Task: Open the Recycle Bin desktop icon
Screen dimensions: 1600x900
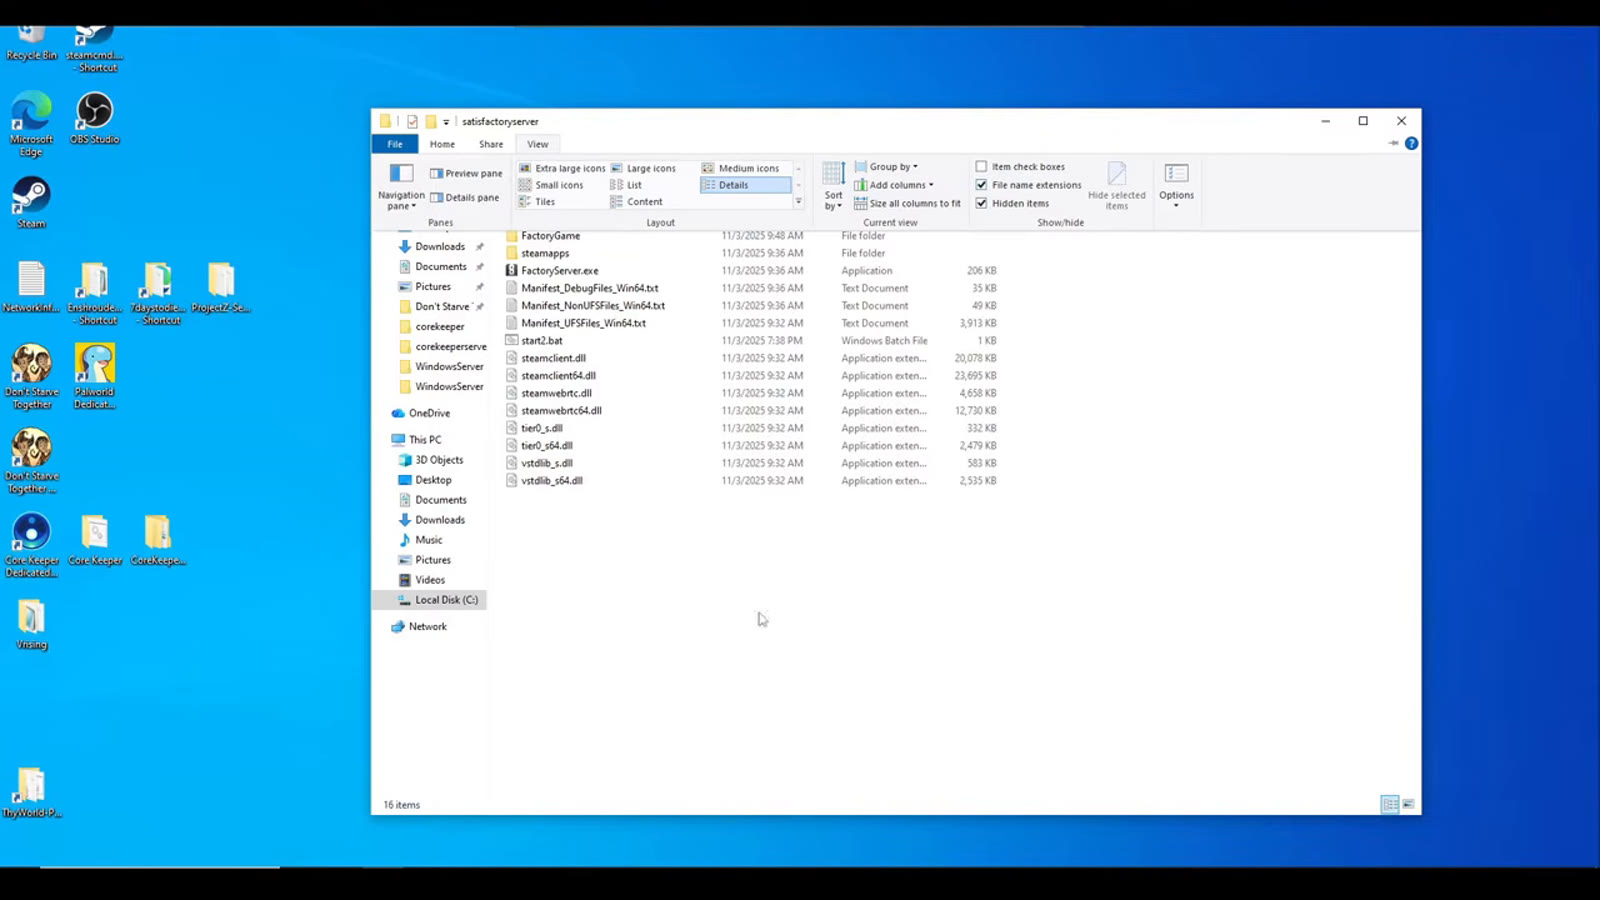Action: [x=31, y=44]
